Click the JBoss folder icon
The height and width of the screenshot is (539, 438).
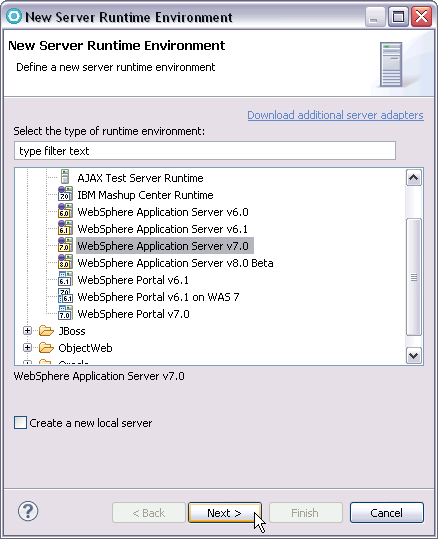click(x=46, y=331)
